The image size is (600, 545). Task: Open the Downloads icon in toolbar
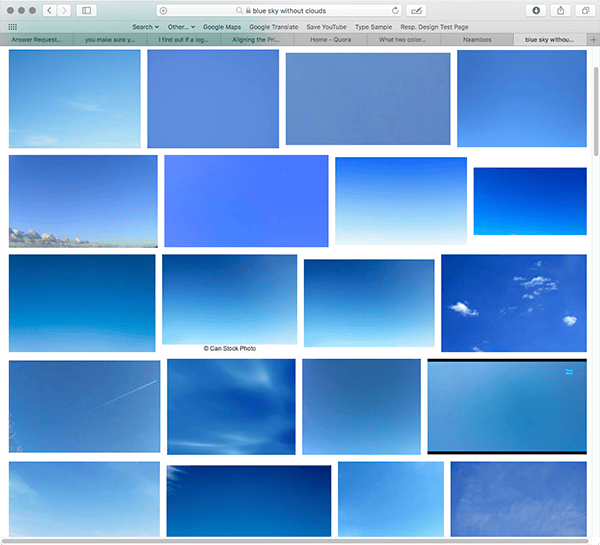(536, 10)
